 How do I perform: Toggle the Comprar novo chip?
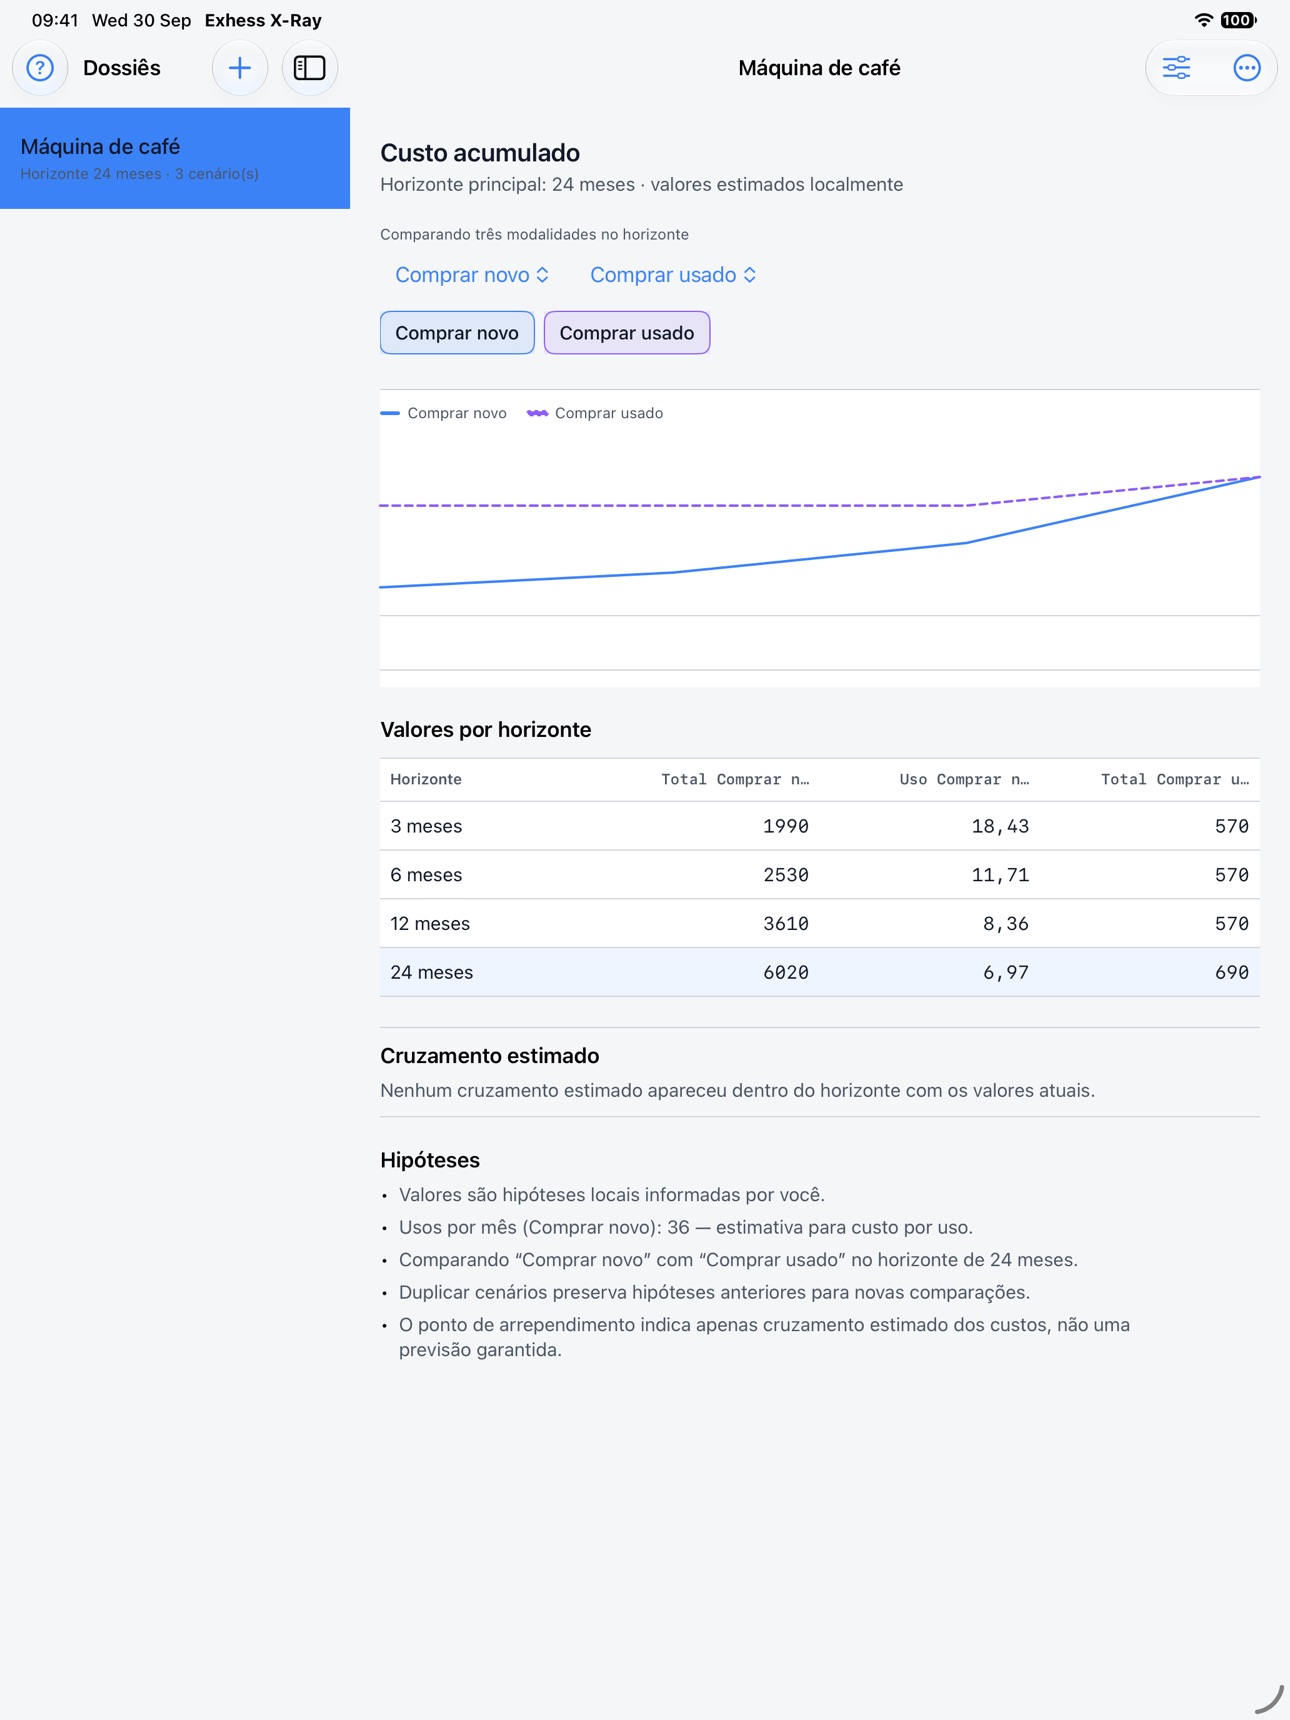tap(457, 333)
